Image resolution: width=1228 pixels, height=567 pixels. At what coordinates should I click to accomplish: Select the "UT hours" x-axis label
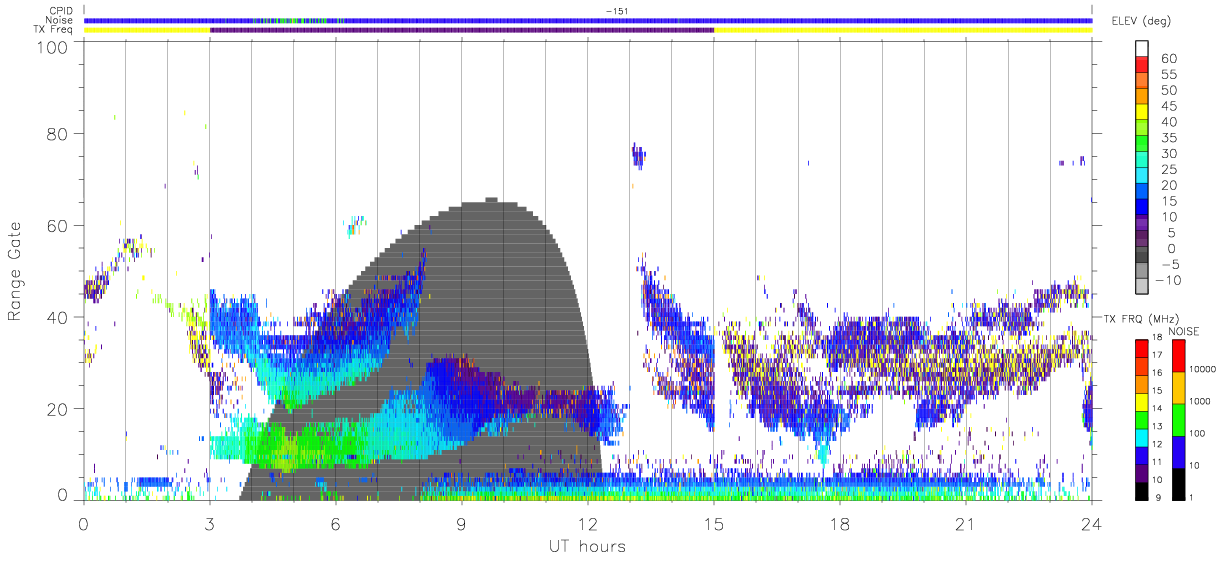pyautogui.click(x=586, y=547)
